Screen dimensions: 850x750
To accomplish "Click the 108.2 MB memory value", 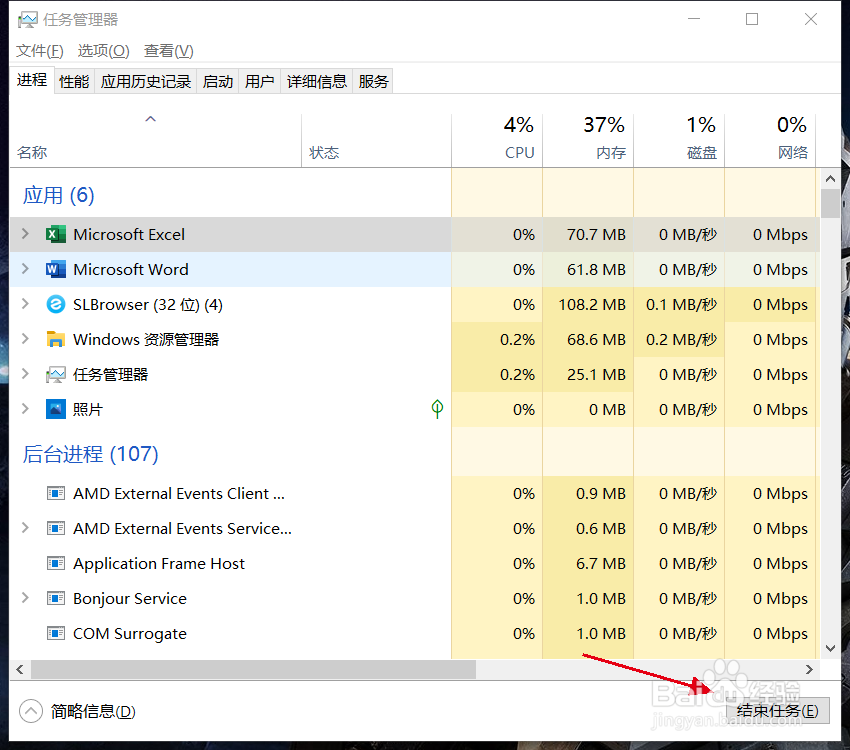I will pyautogui.click(x=592, y=305).
